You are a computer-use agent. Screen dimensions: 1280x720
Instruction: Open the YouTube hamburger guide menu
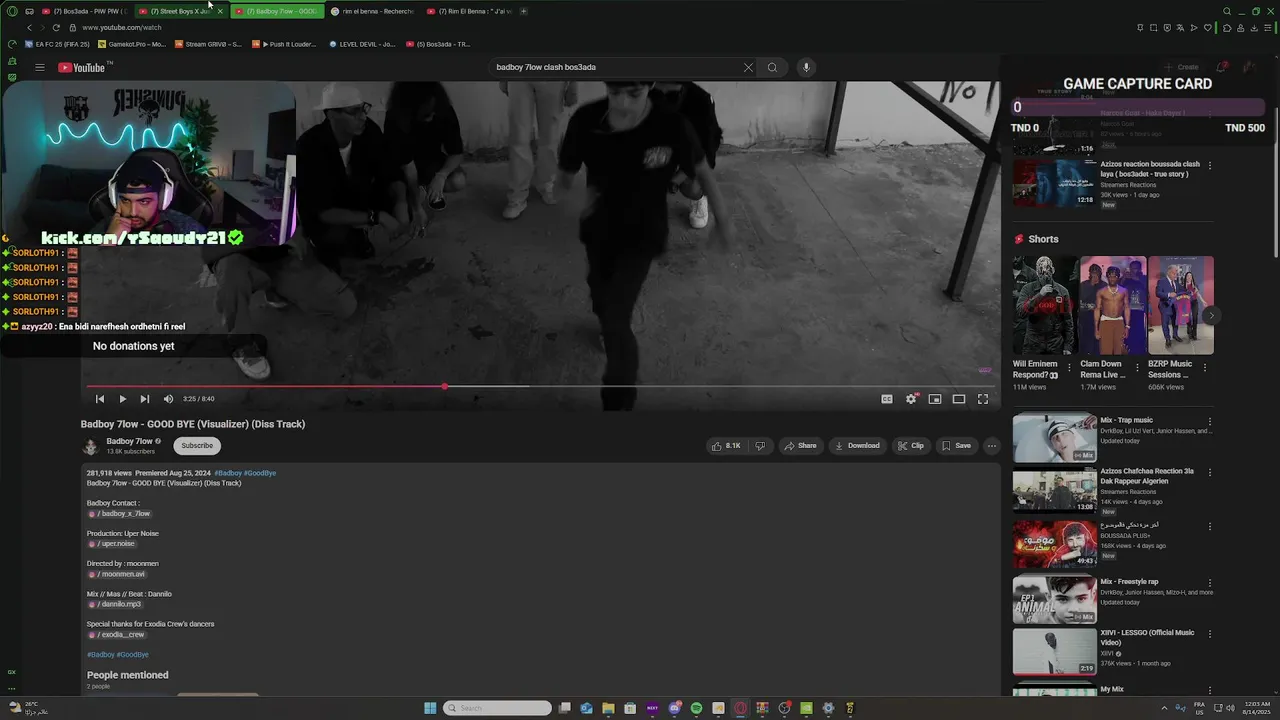40,67
